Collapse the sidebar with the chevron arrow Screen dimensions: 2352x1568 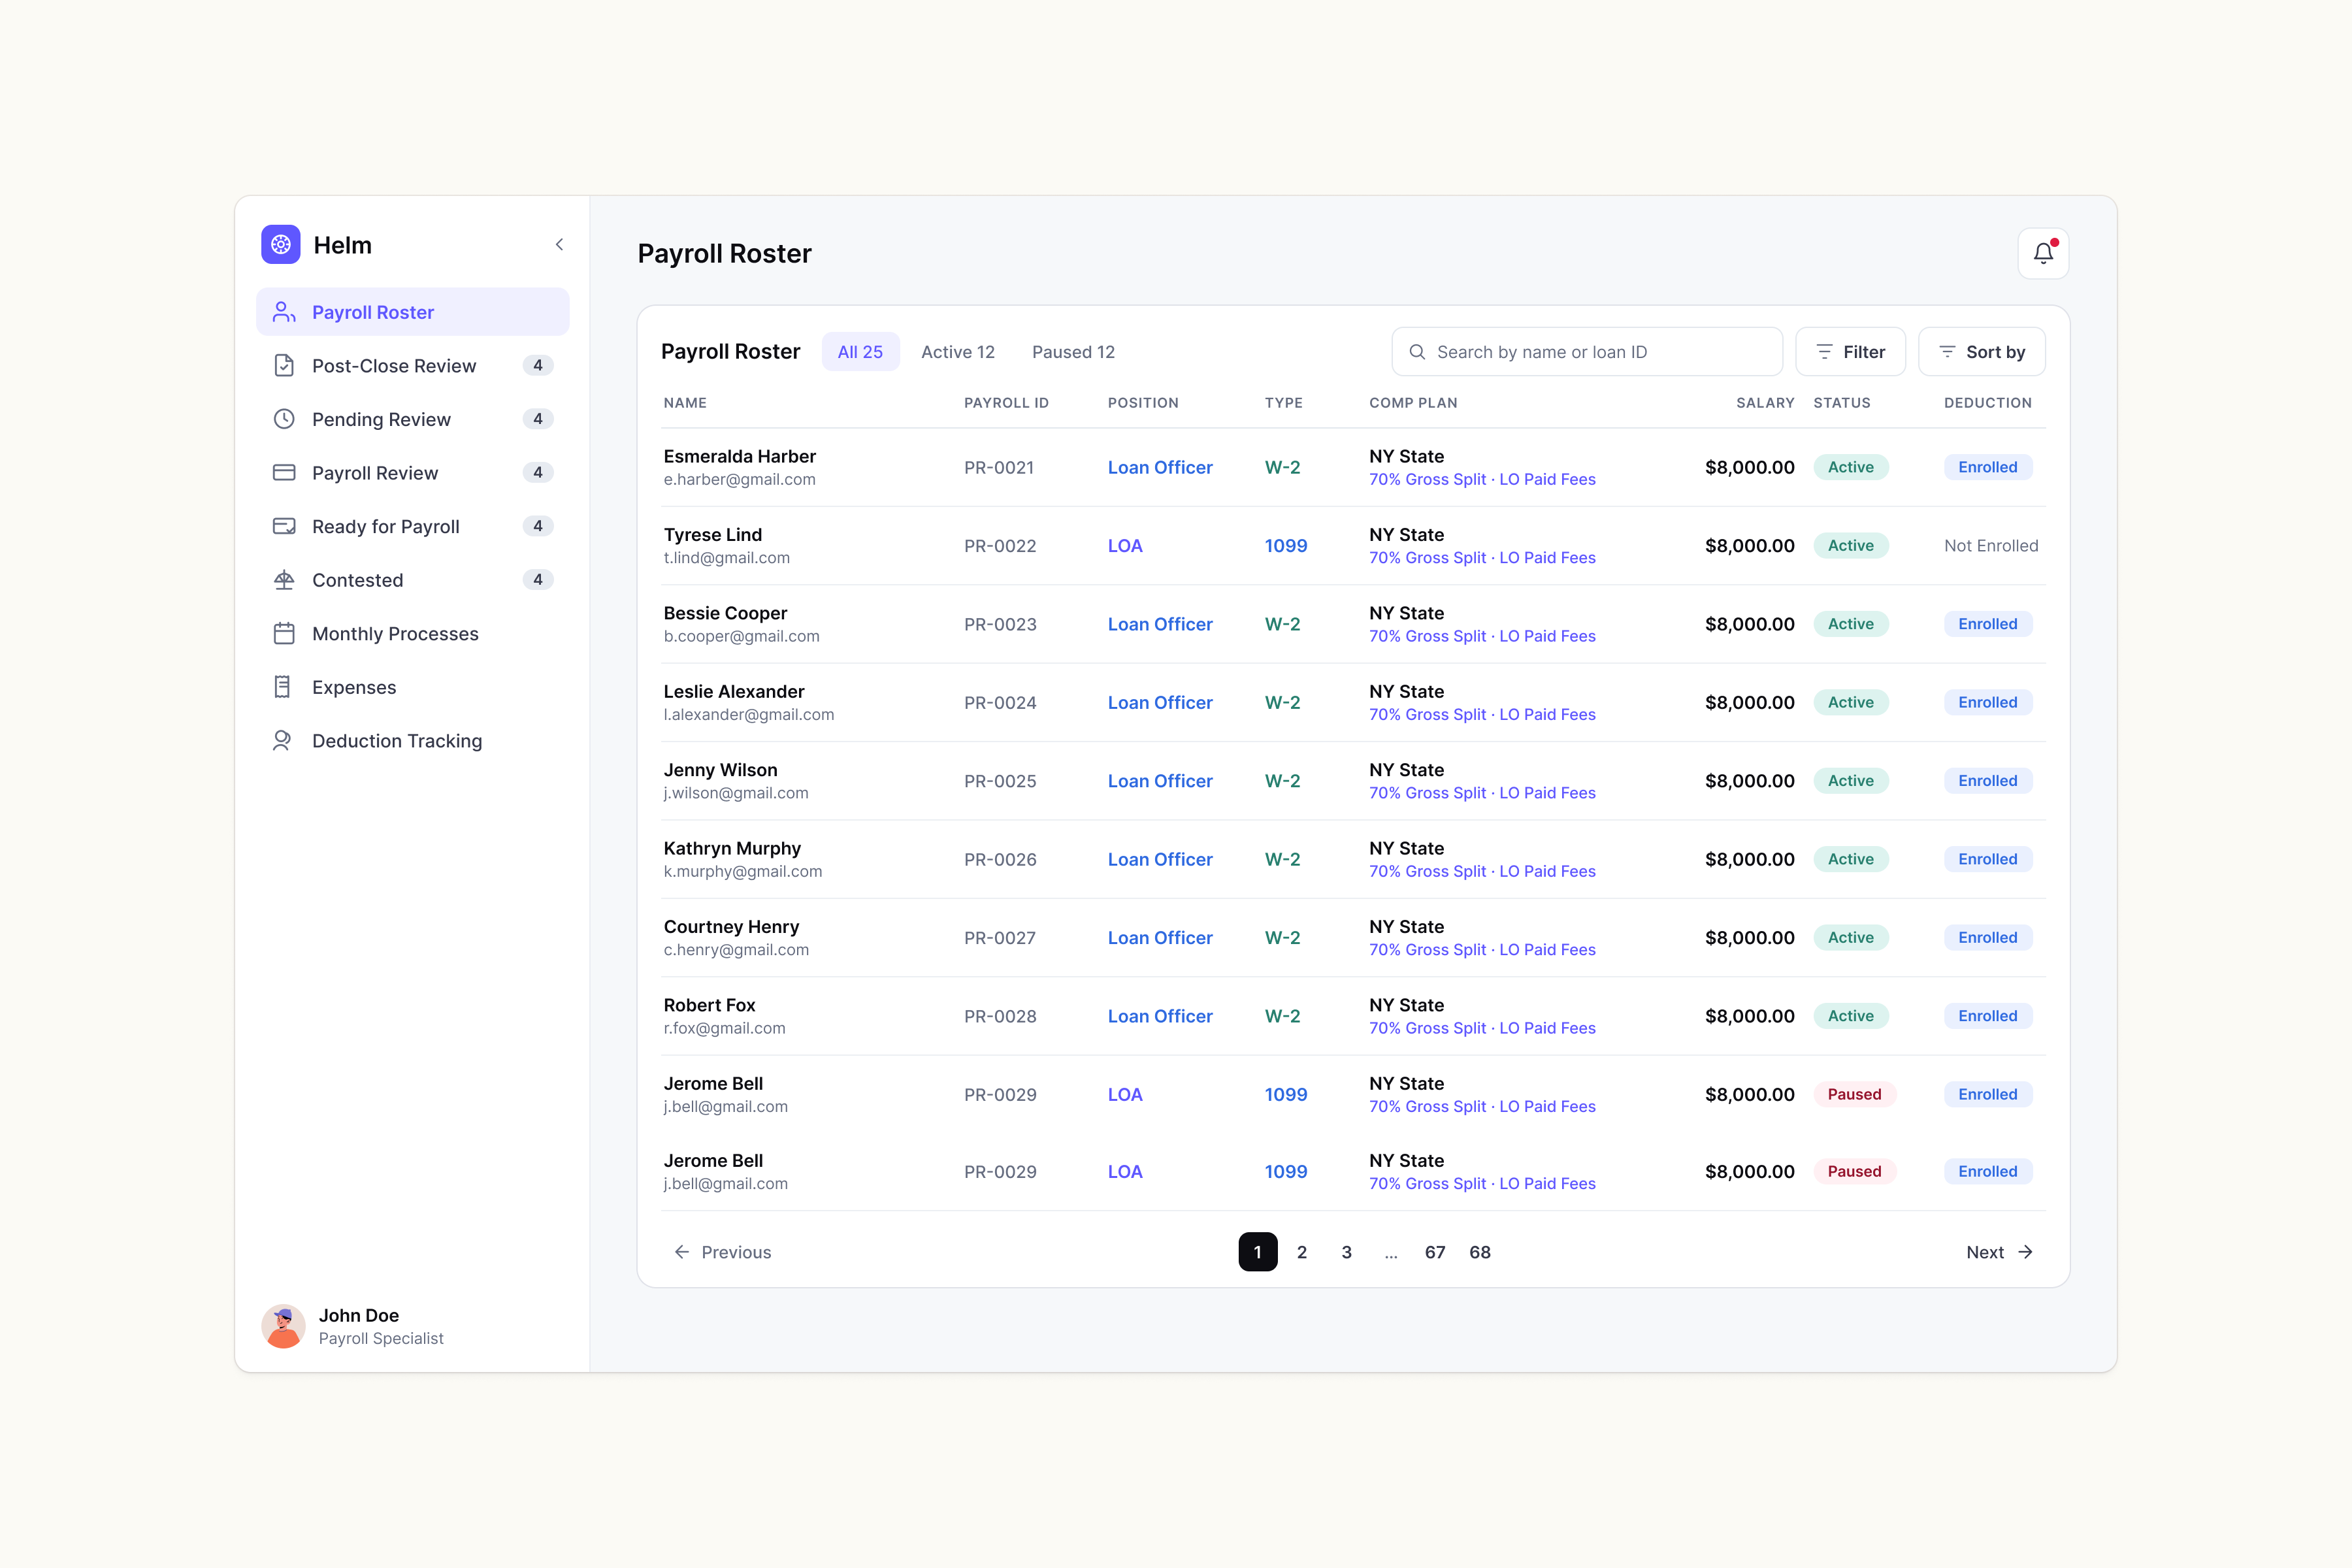coord(559,245)
